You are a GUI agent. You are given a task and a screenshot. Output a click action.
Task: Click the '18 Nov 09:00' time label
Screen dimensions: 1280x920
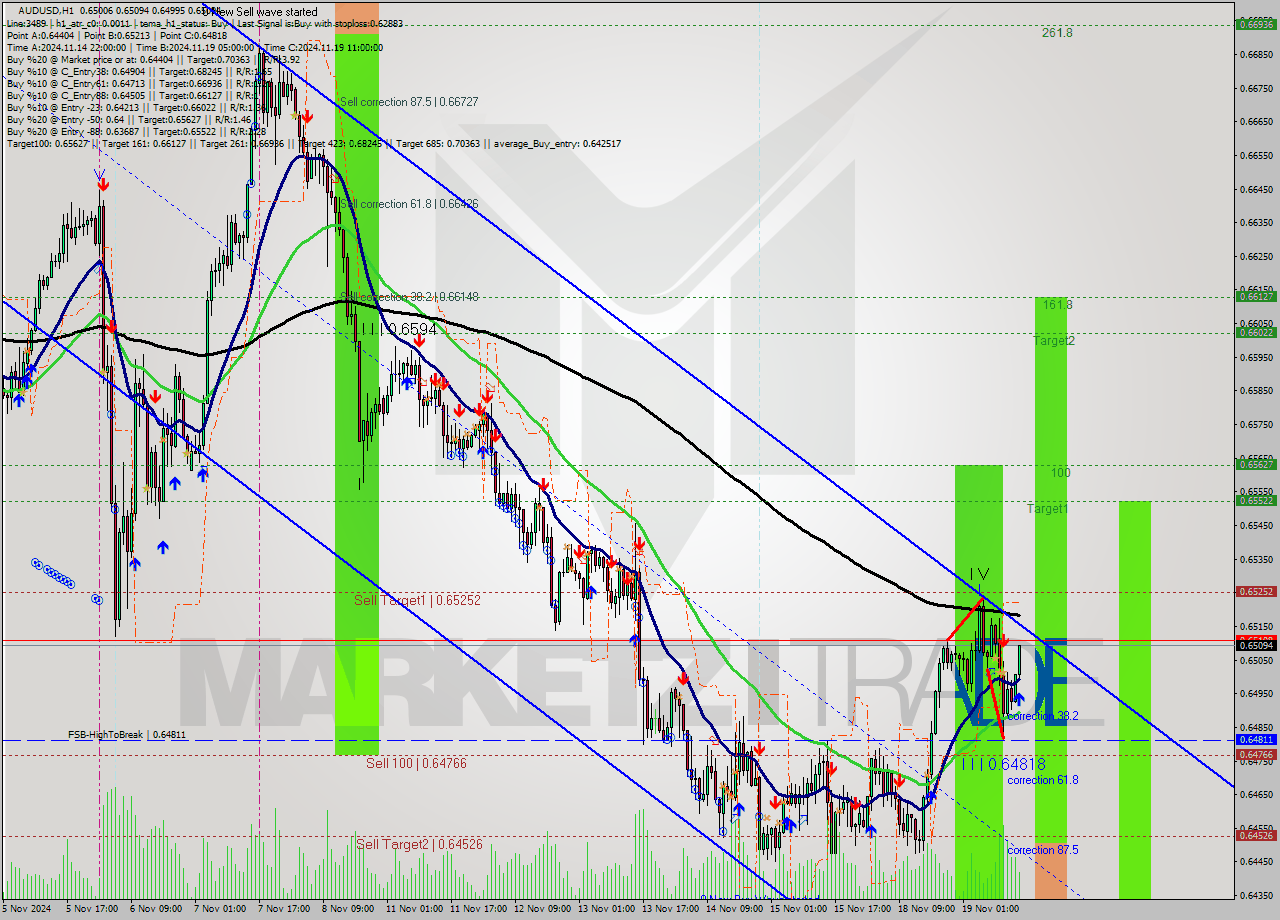tap(926, 909)
